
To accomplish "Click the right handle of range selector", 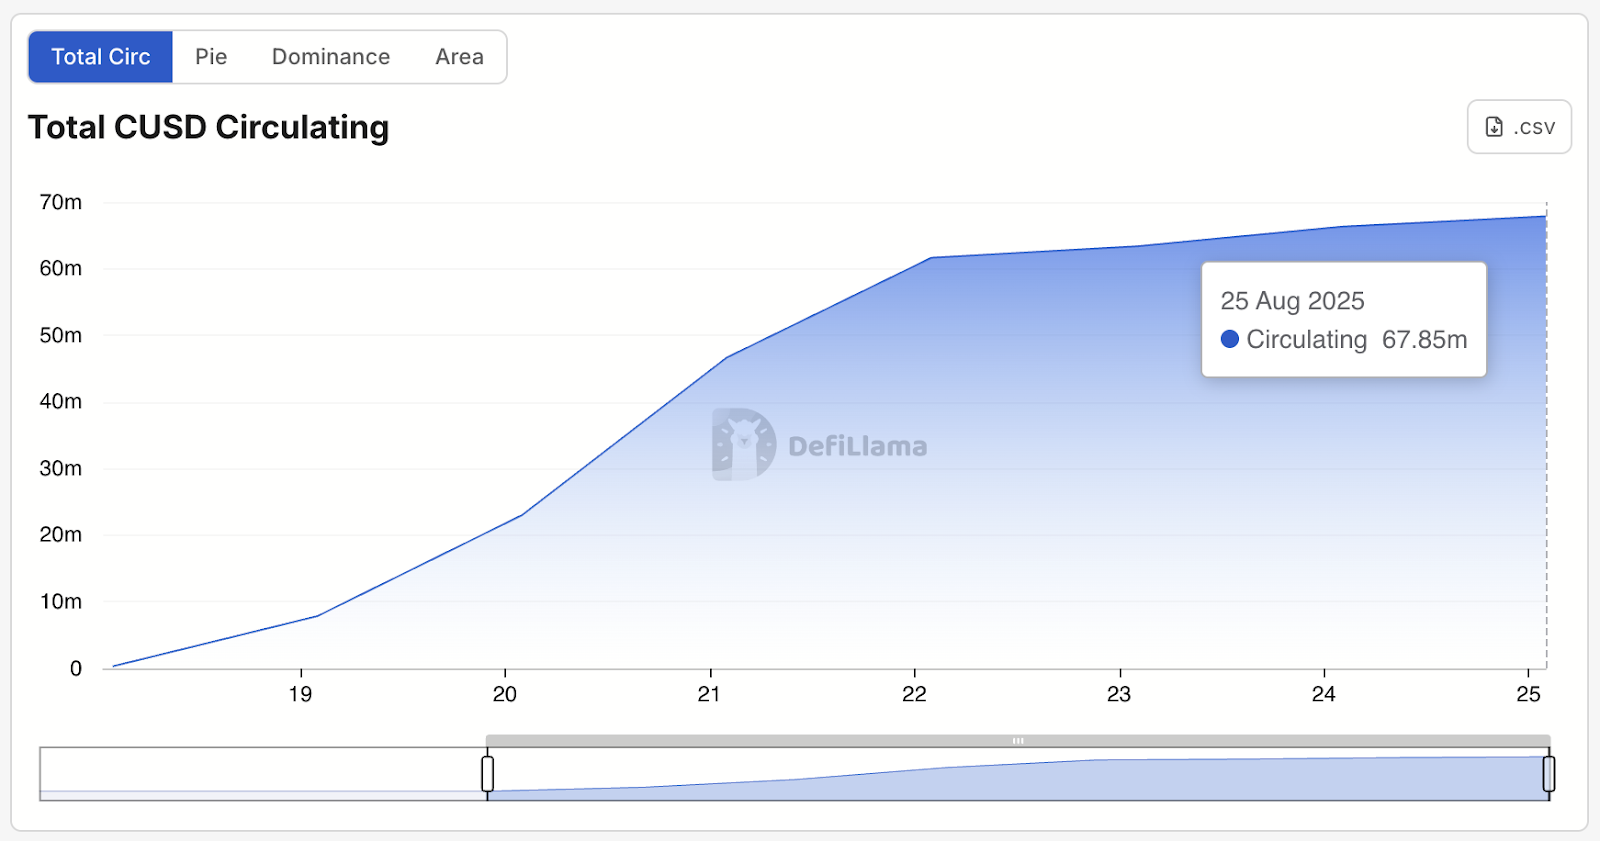I will pos(1549,774).
